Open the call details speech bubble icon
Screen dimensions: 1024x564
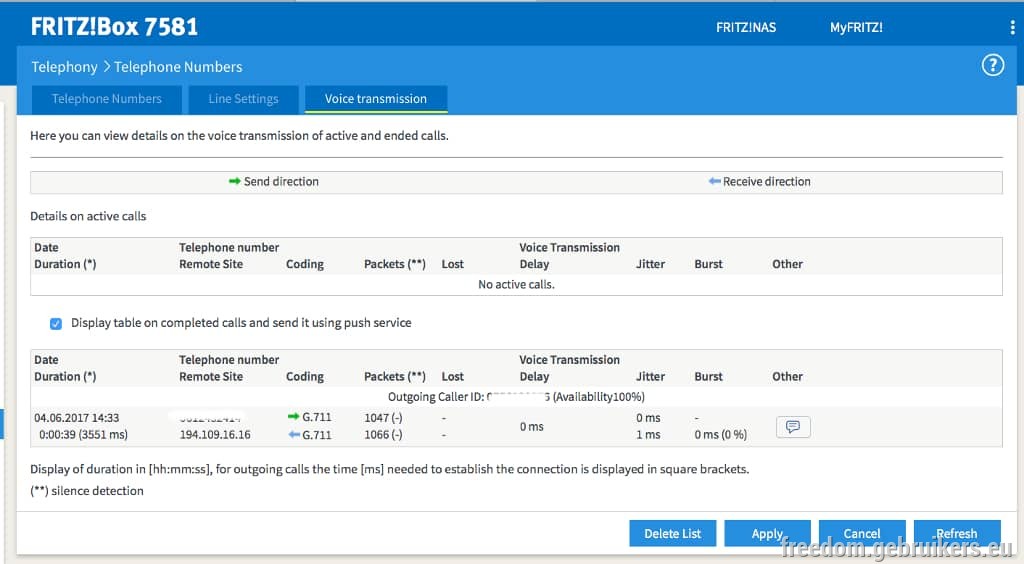pyautogui.click(x=793, y=426)
